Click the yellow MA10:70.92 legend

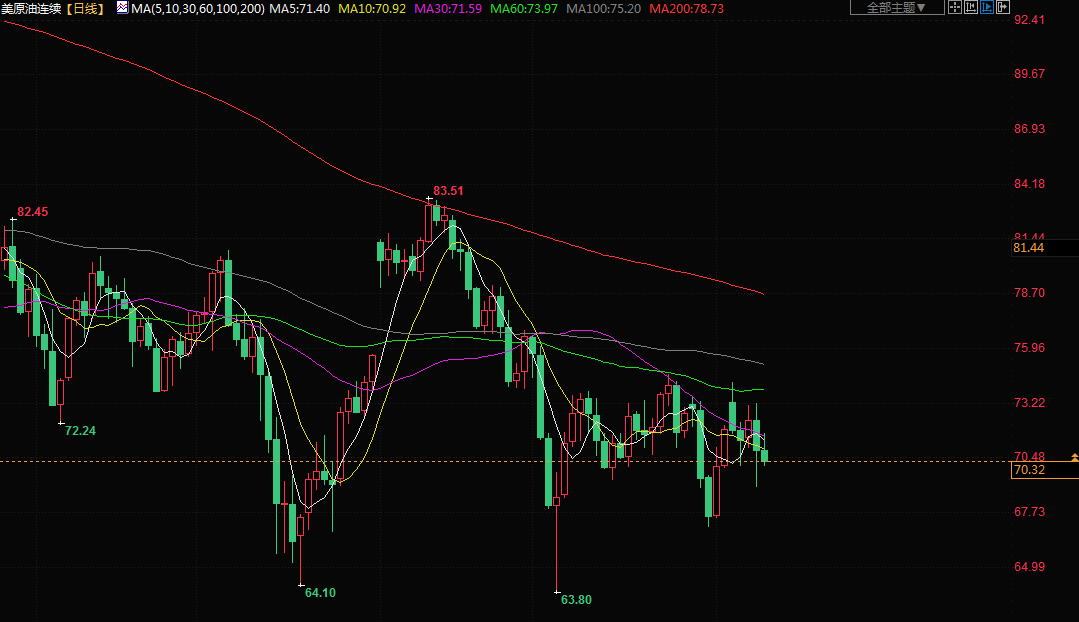[x=372, y=8]
